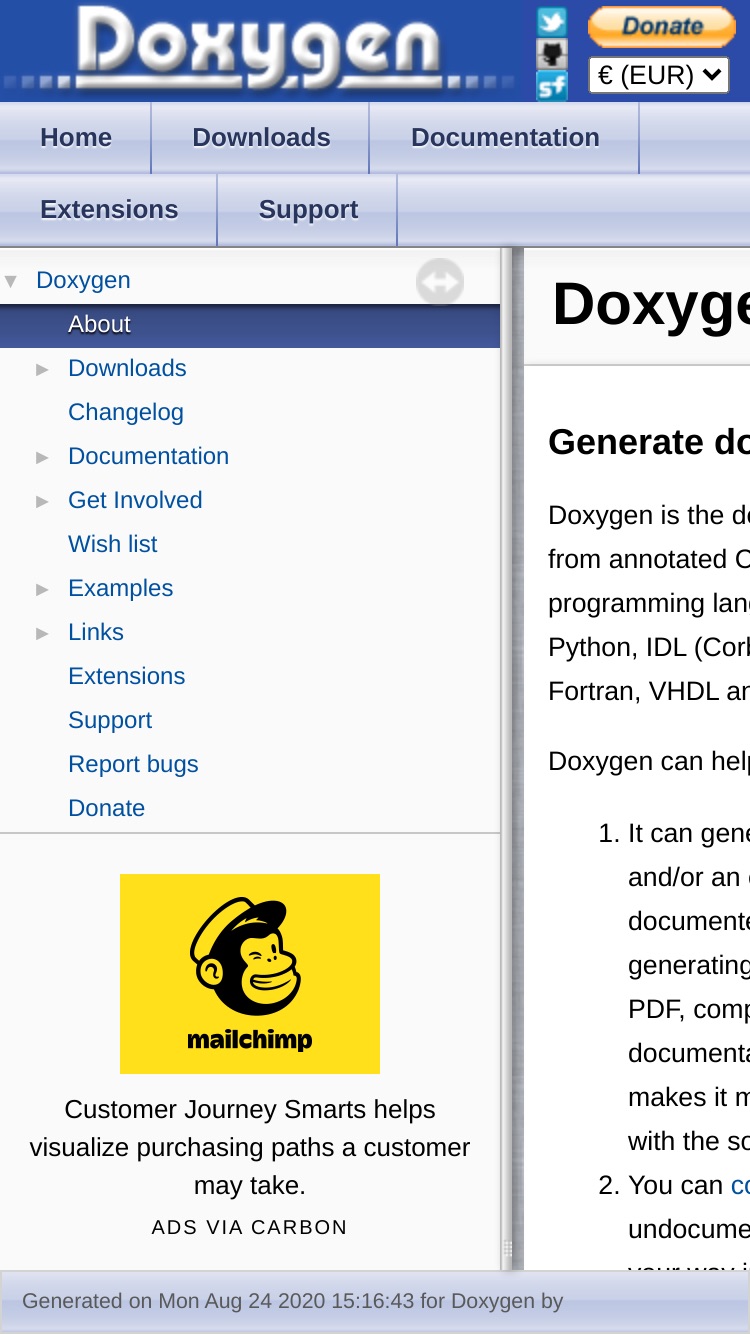
Task: Open Report bugs in the sidebar
Action: [x=133, y=764]
